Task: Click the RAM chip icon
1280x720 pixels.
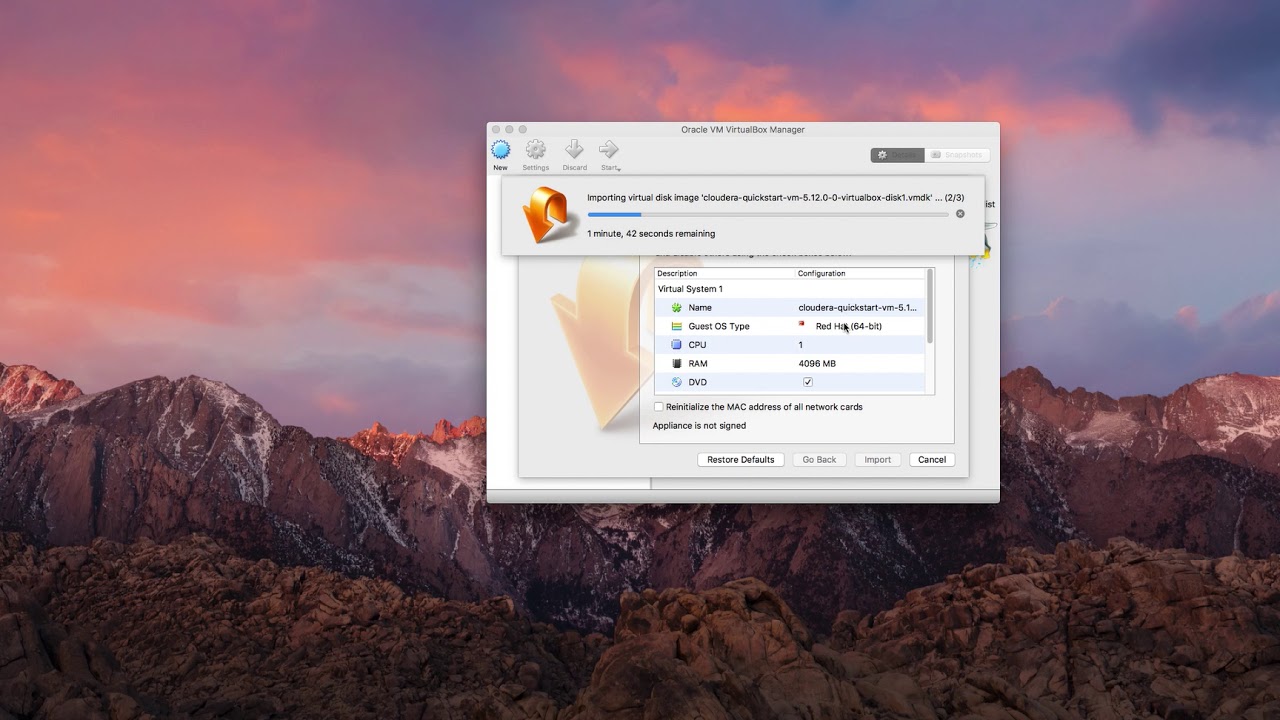Action: (x=677, y=364)
